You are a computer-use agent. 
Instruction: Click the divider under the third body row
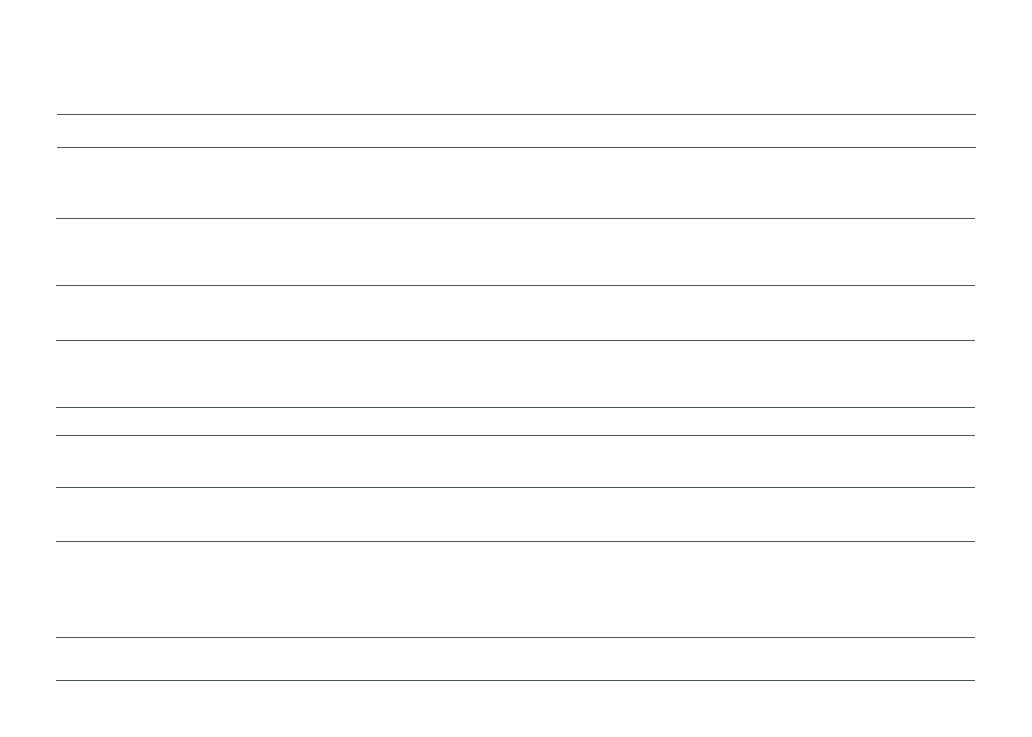(516, 341)
